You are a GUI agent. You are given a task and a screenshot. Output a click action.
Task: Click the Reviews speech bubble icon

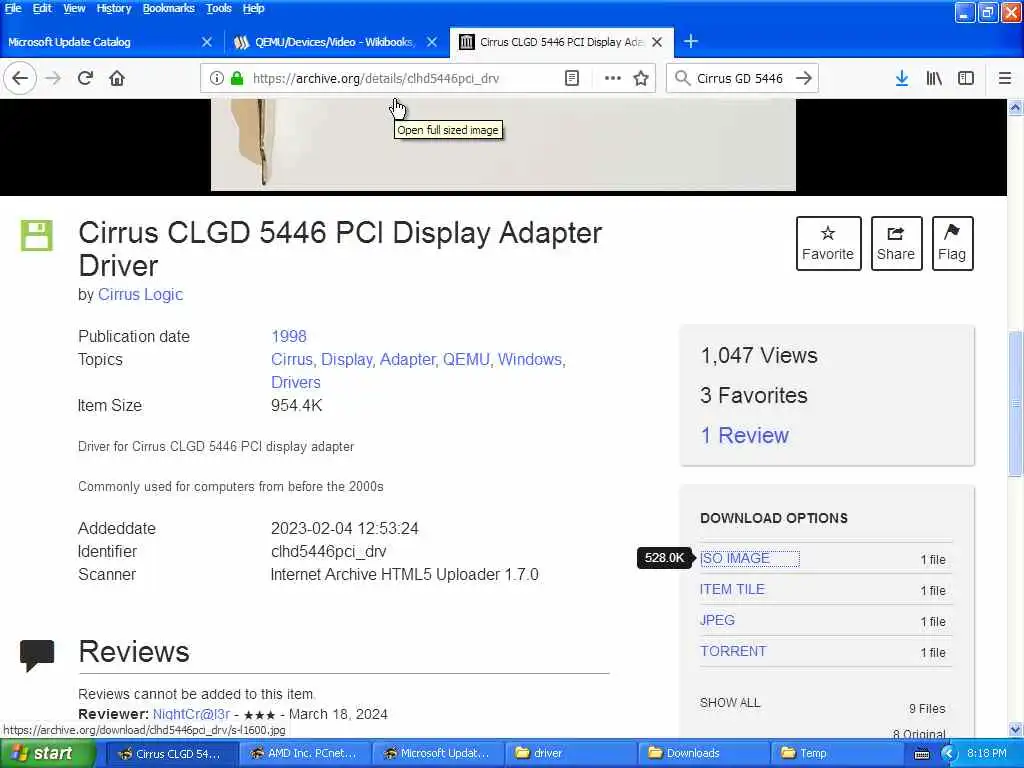click(x=37, y=655)
